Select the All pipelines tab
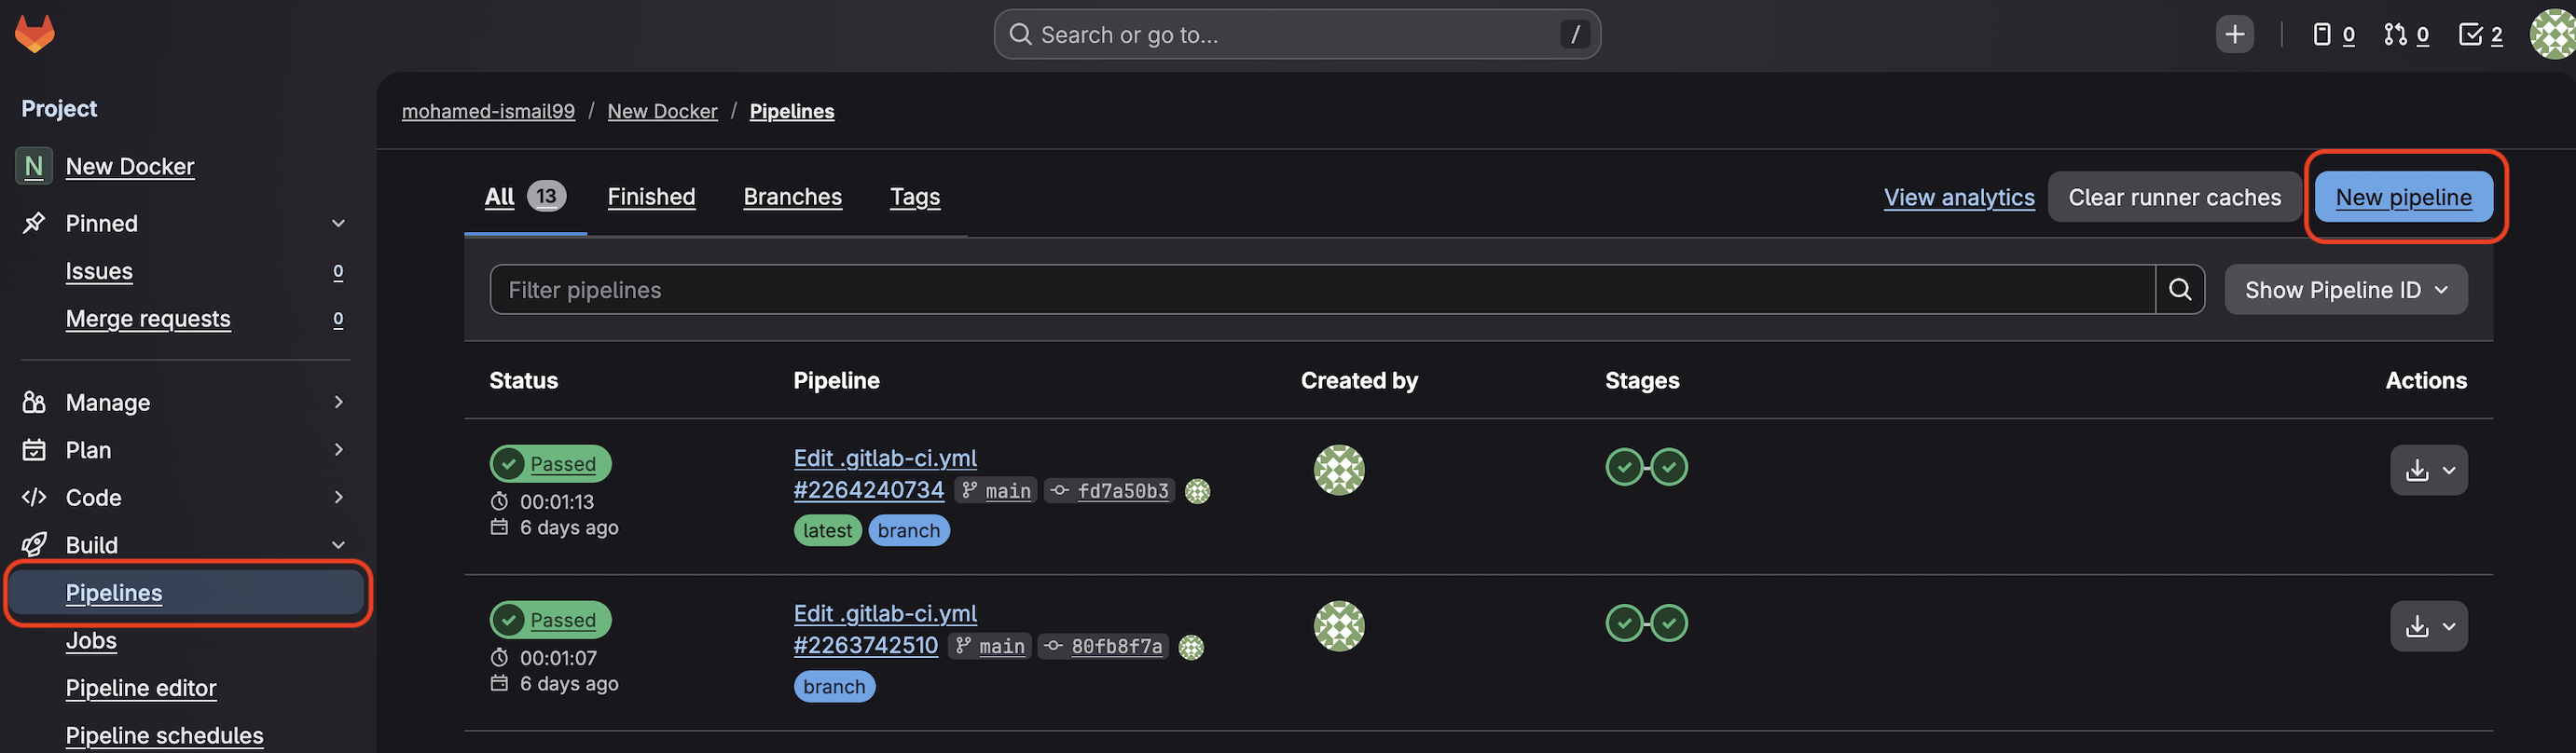This screenshot has width=2576, height=753. coord(525,197)
